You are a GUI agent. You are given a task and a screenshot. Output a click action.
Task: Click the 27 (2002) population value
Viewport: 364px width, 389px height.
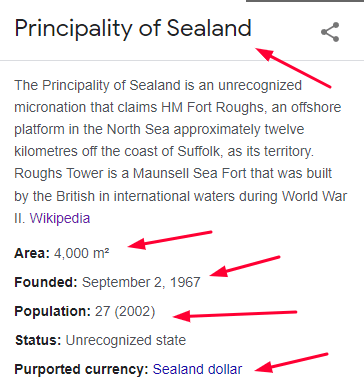[x=125, y=311]
